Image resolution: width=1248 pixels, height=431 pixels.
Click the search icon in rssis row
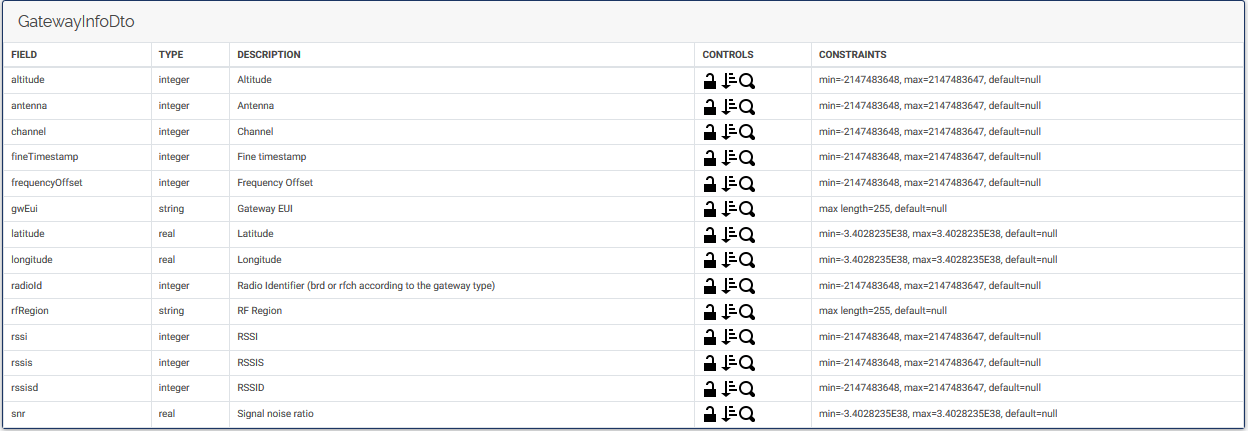coord(746,363)
